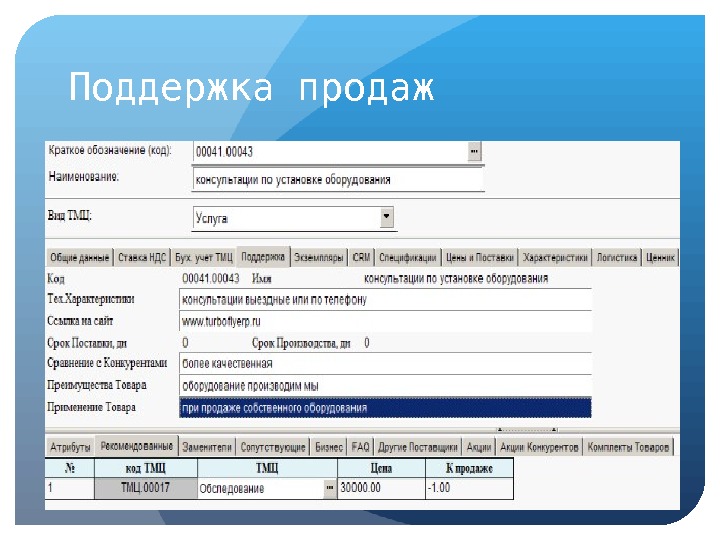Click the К продаже column header
This screenshot has width=720, height=540.
tap(469, 468)
